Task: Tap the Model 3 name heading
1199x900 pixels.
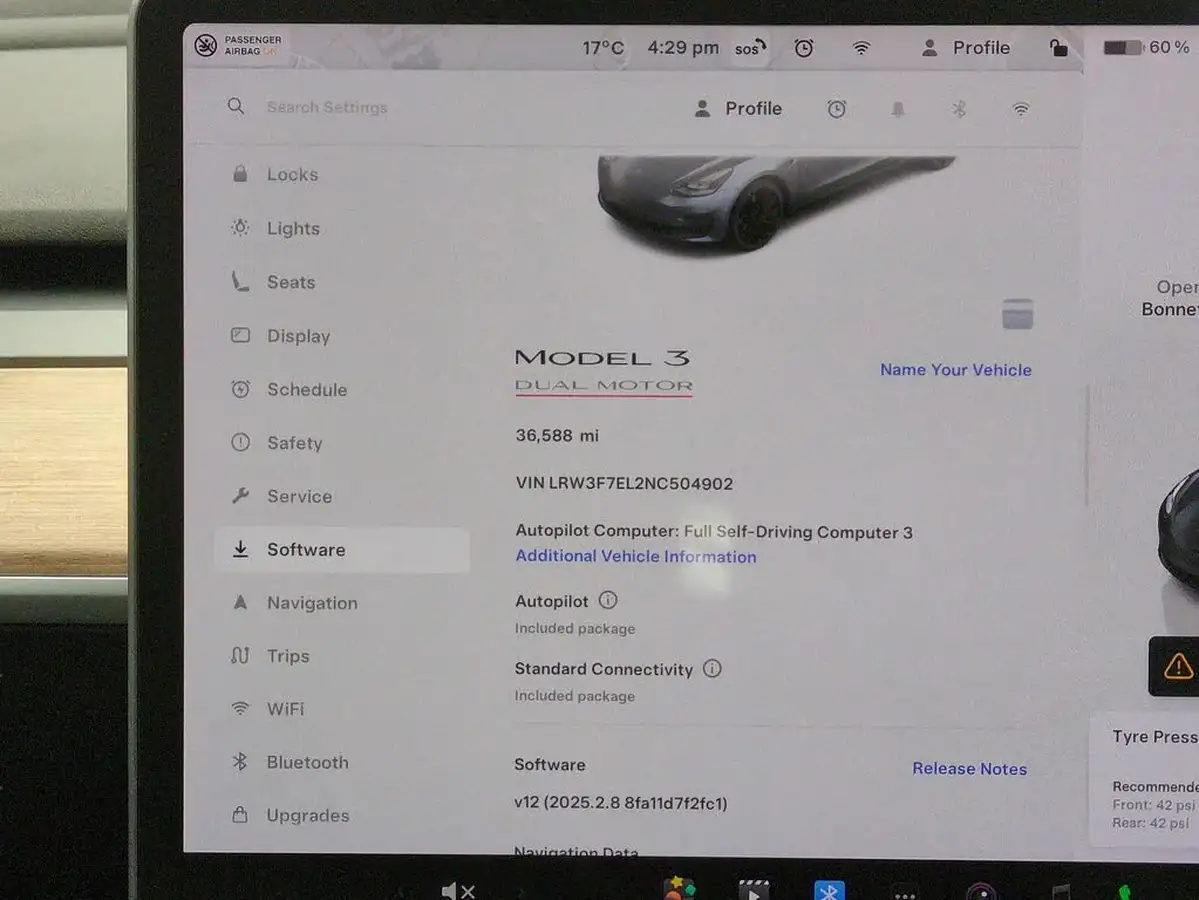Action: (603, 358)
